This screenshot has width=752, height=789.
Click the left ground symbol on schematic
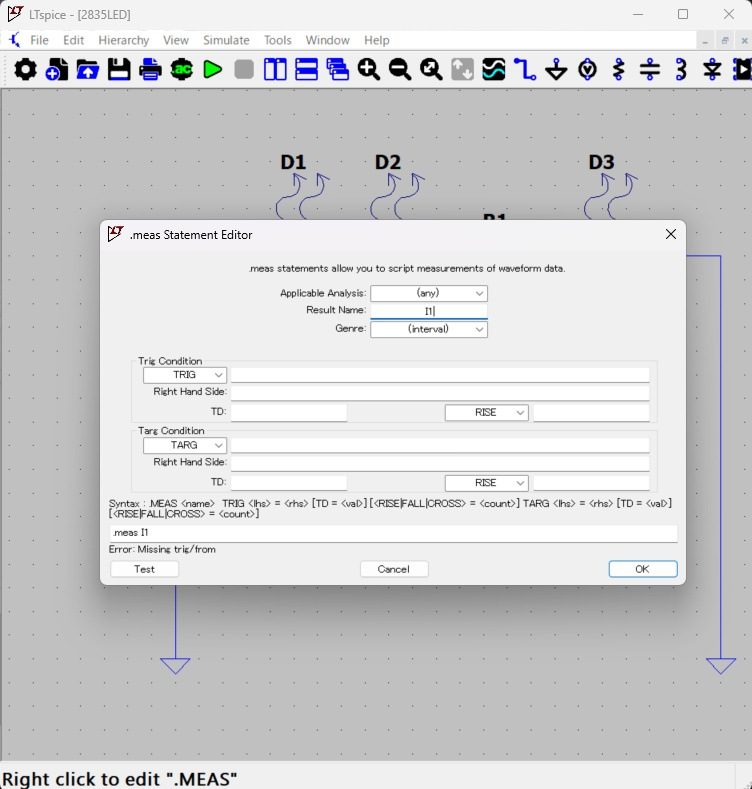tap(175, 666)
